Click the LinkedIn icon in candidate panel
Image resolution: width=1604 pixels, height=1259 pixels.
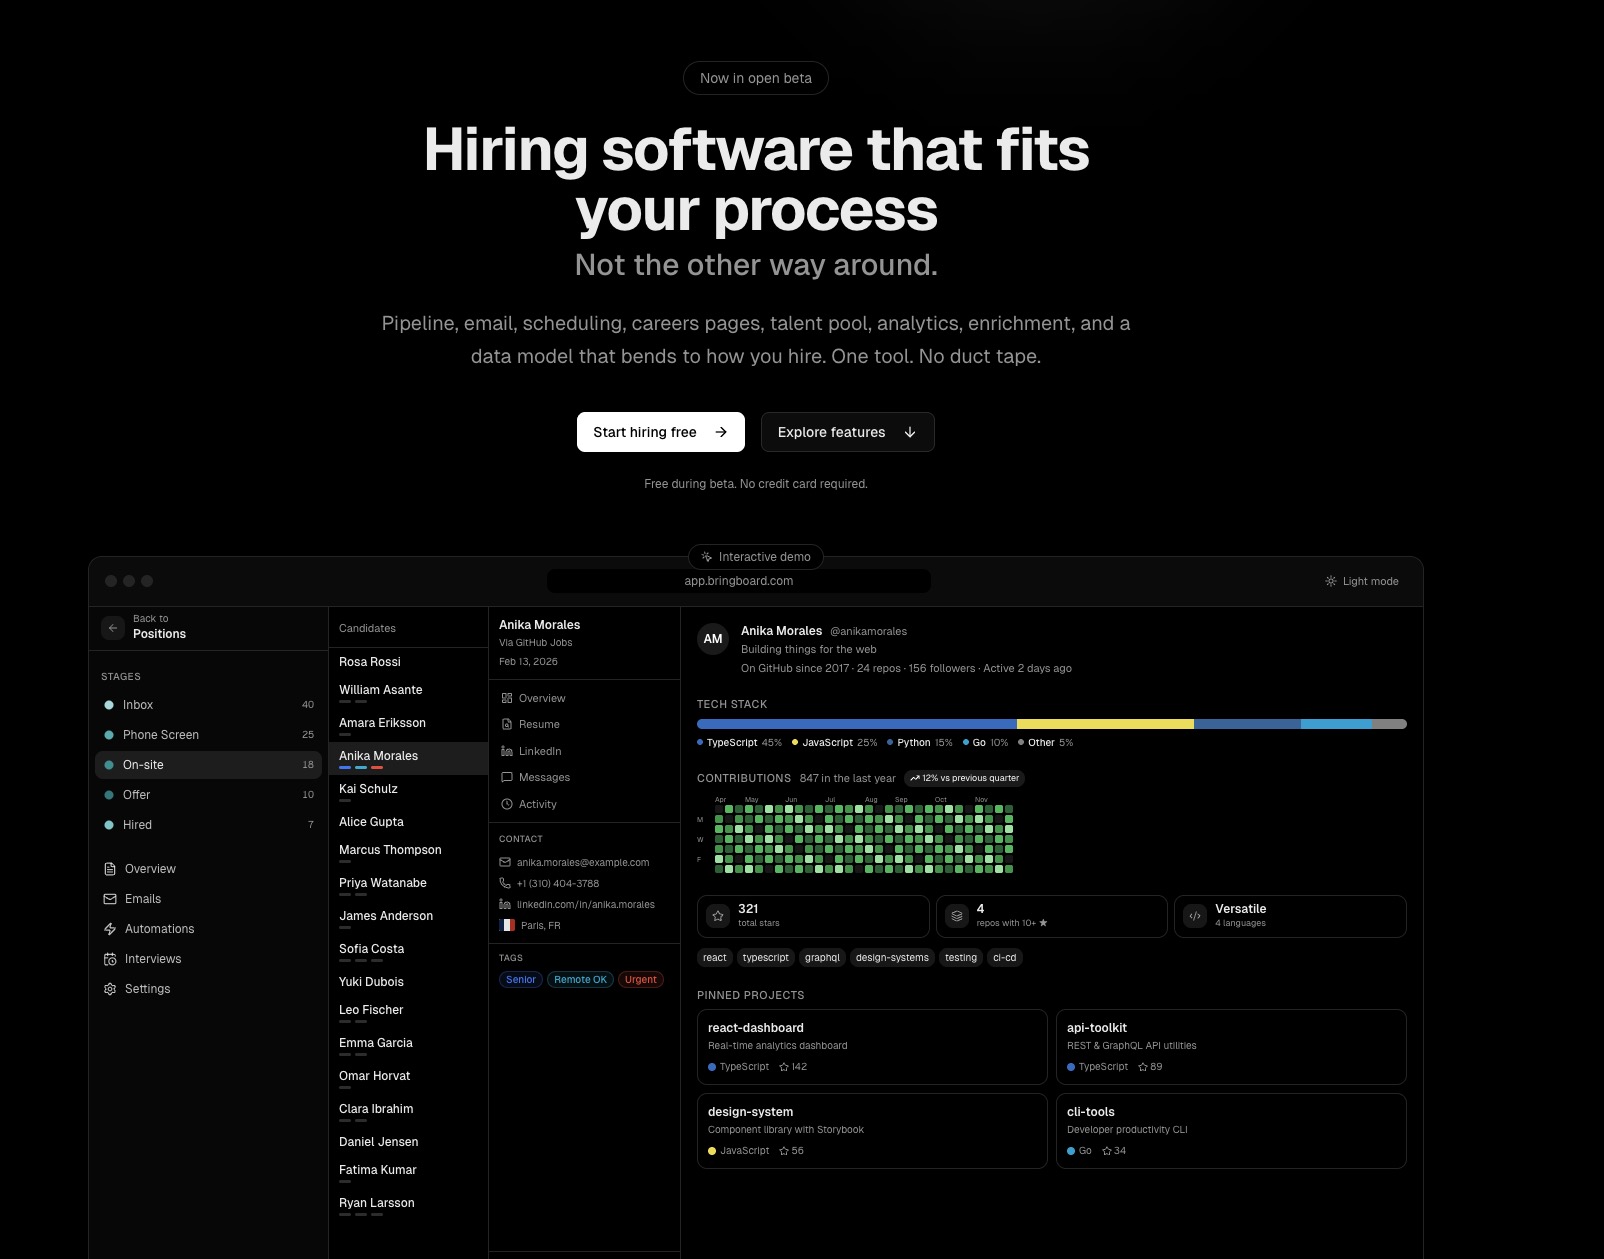(506, 751)
